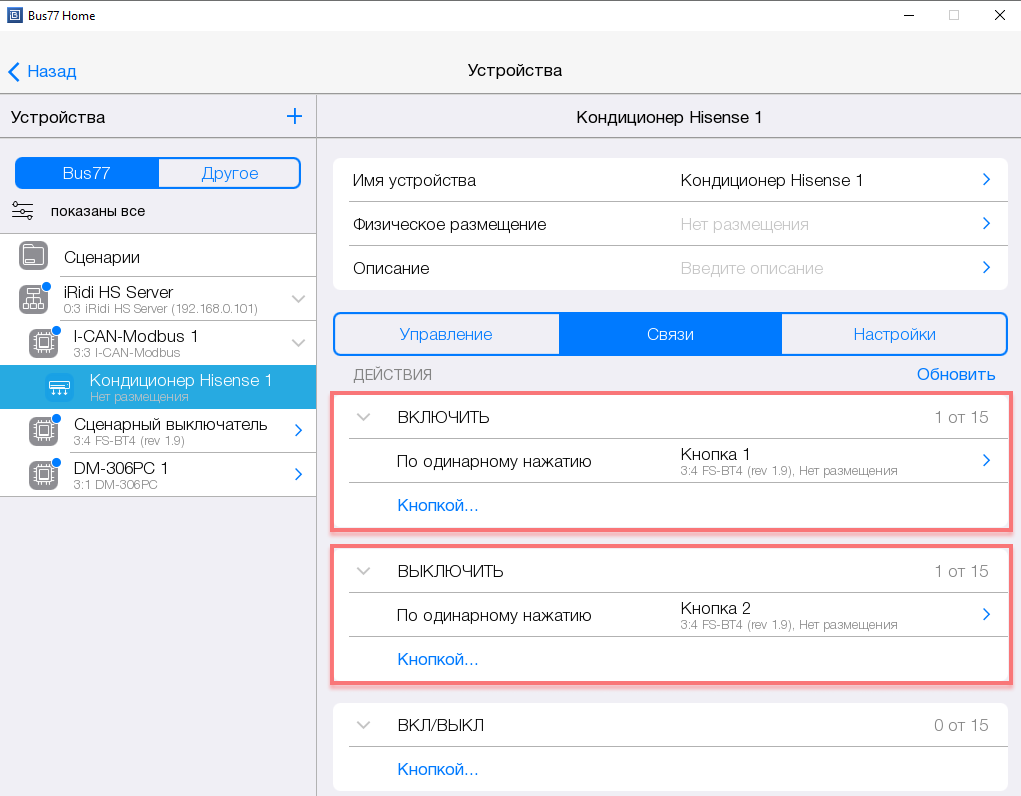Collapse the ВКЛЮЧИТЬ action section
This screenshot has height=796, width=1021.
tap(364, 417)
